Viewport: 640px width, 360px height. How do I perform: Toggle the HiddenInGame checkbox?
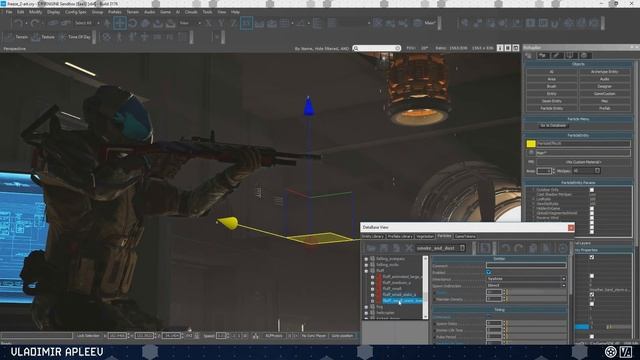(x=592, y=209)
